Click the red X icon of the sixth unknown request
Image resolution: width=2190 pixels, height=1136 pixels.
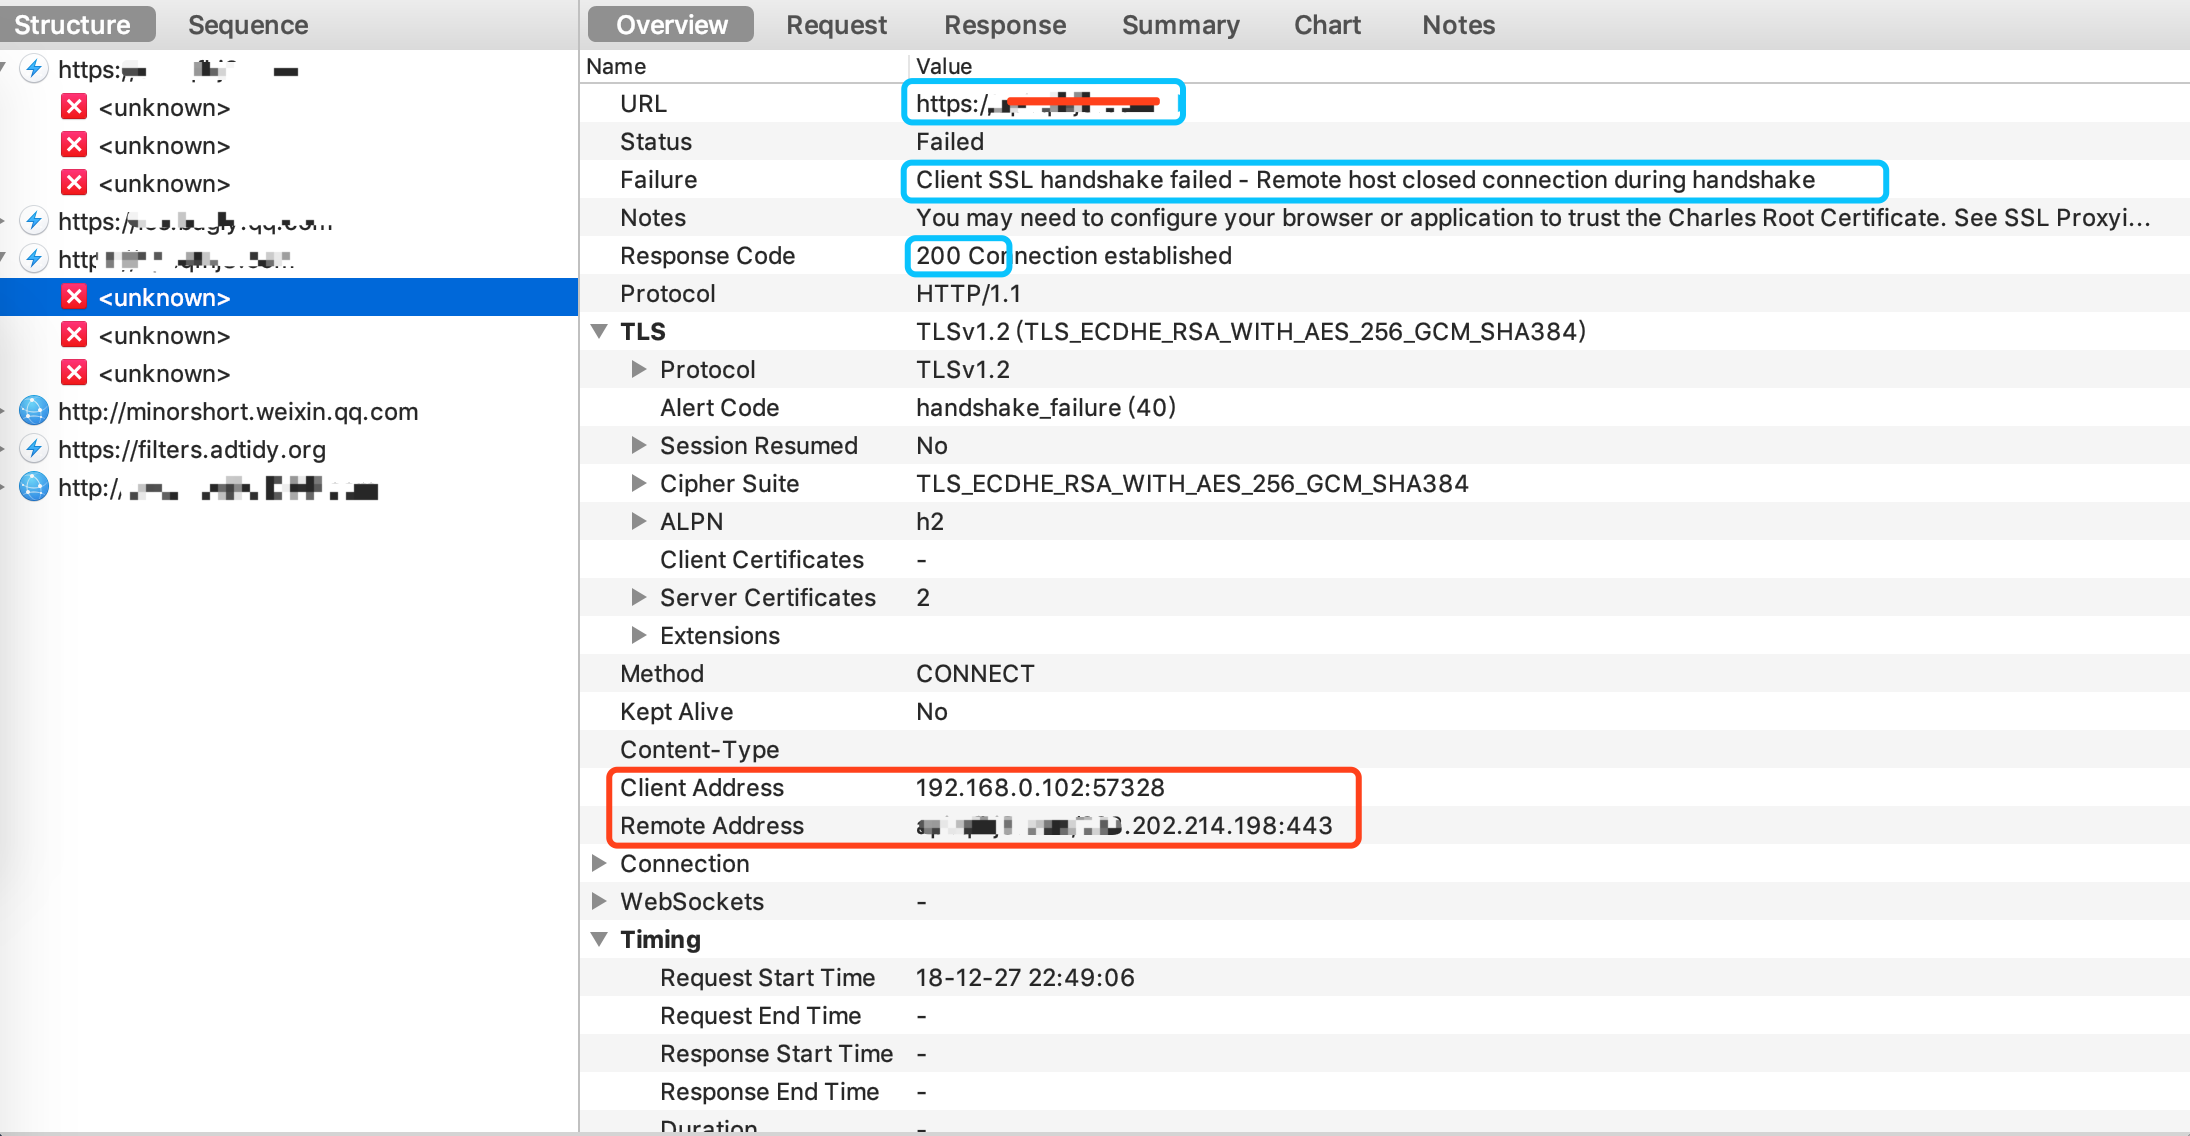click(x=74, y=373)
